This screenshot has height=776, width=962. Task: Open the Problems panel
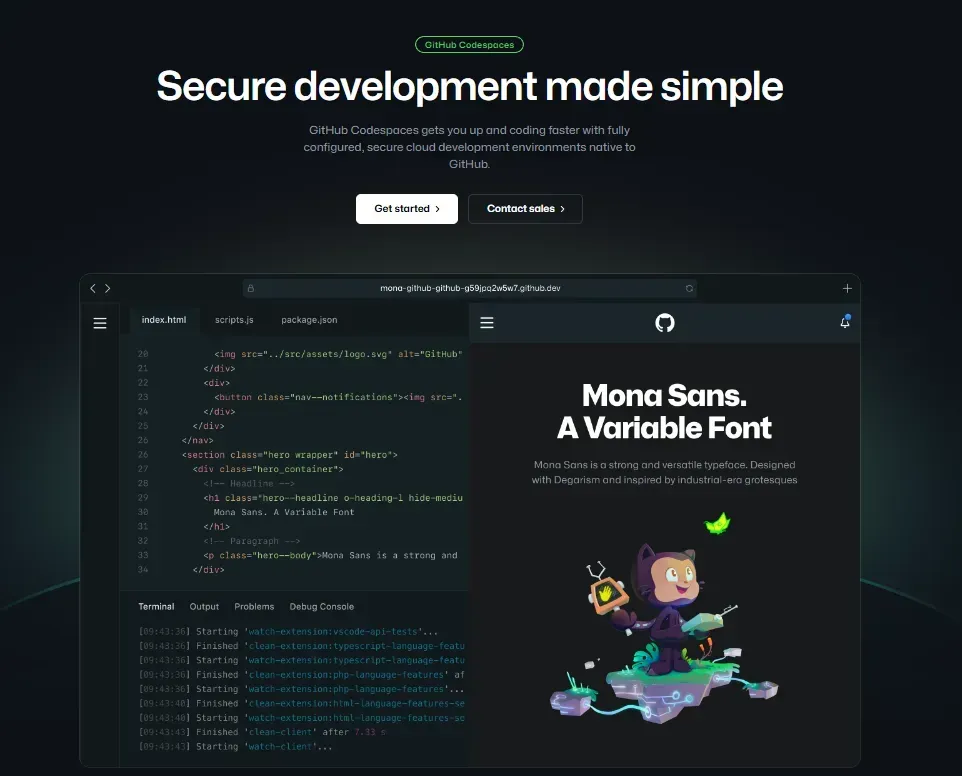[x=254, y=606]
